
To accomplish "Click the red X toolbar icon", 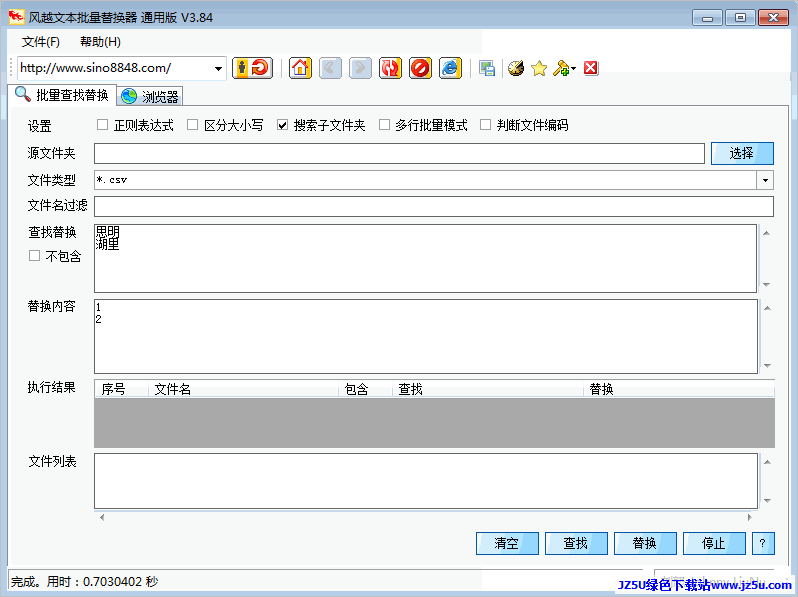I will pyautogui.click(x=591, y=68).
